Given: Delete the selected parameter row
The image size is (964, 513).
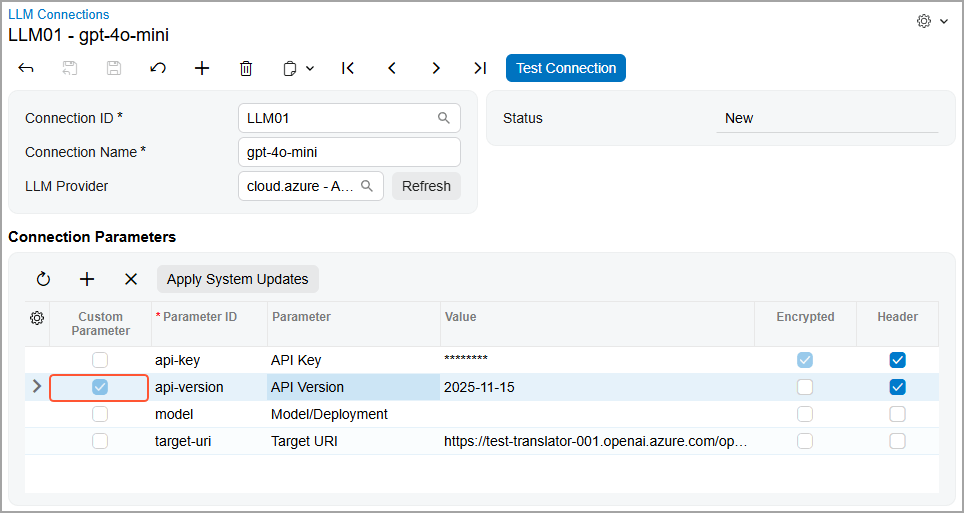Looking at the screenshot, I should click(x=131, y=279).
